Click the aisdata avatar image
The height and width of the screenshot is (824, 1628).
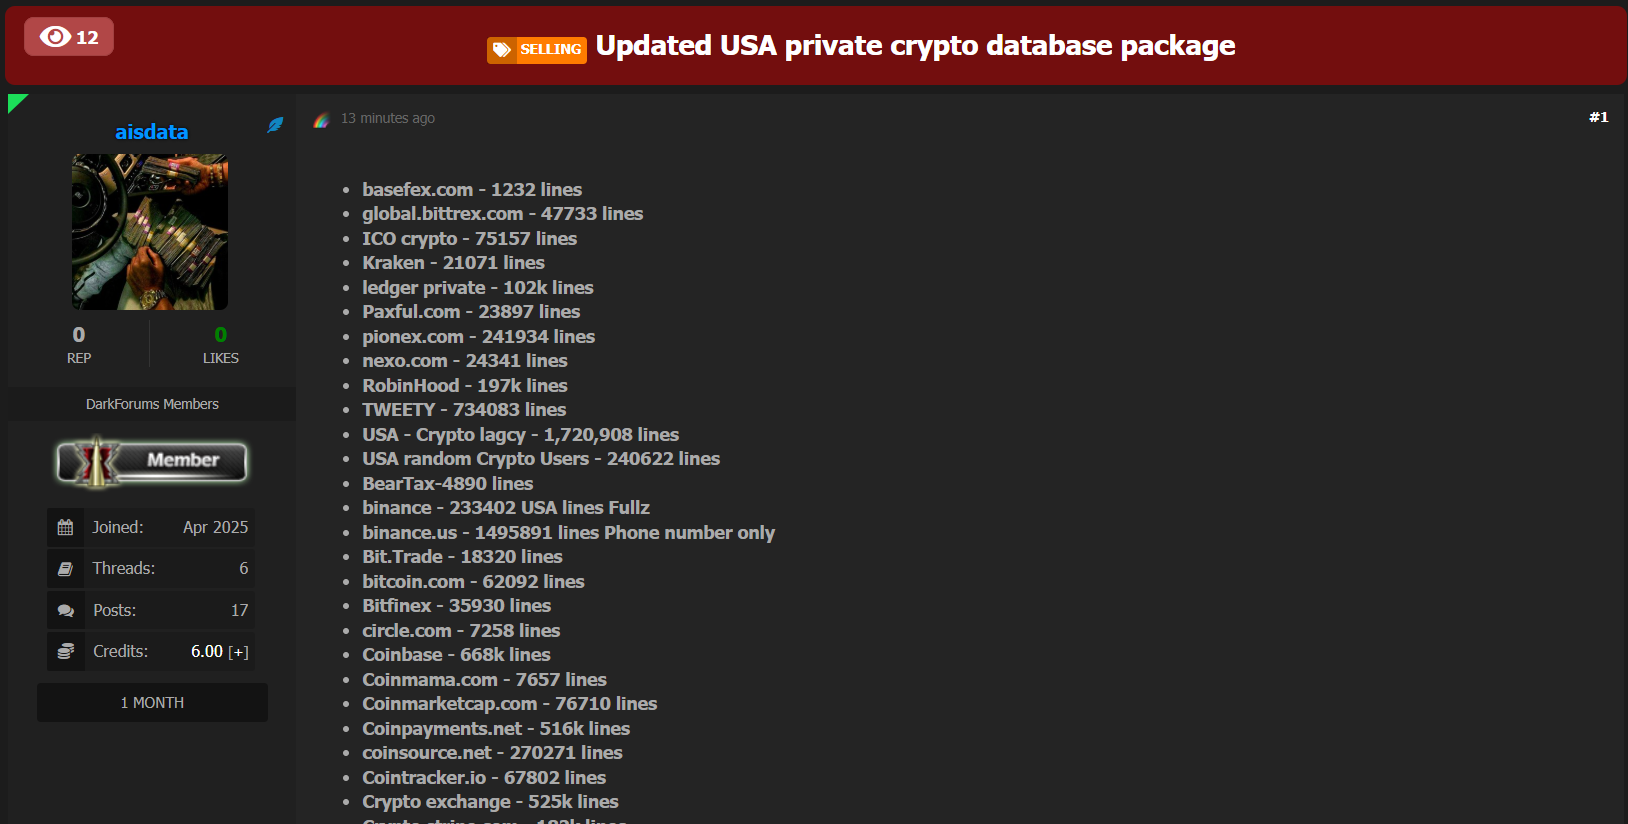click(150, 232)
